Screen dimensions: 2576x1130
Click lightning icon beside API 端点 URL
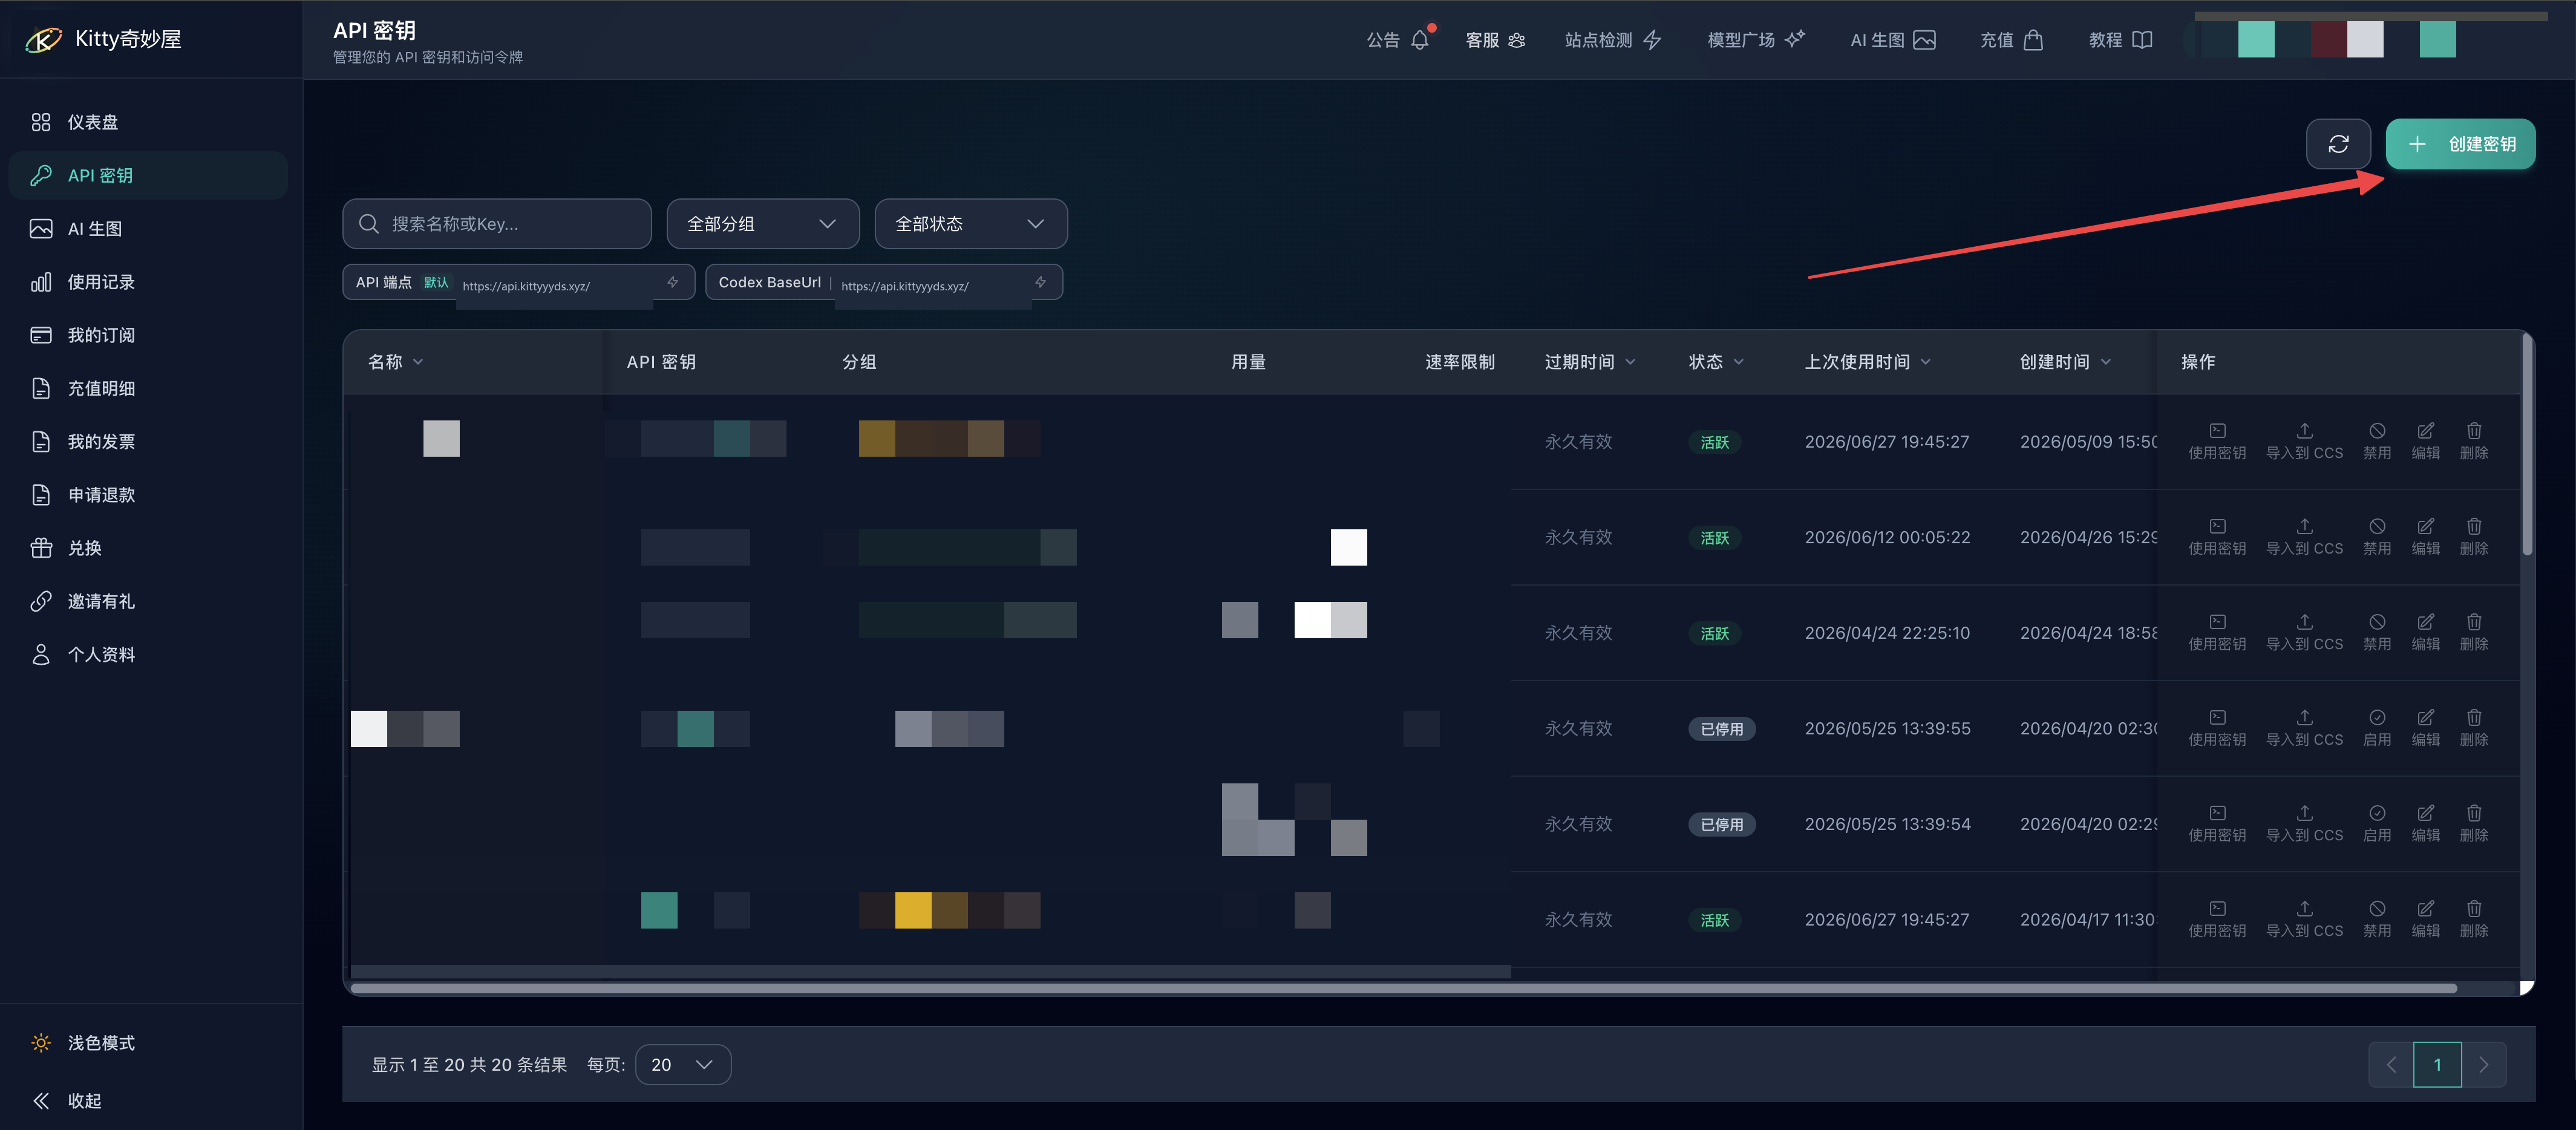point(673,283)
